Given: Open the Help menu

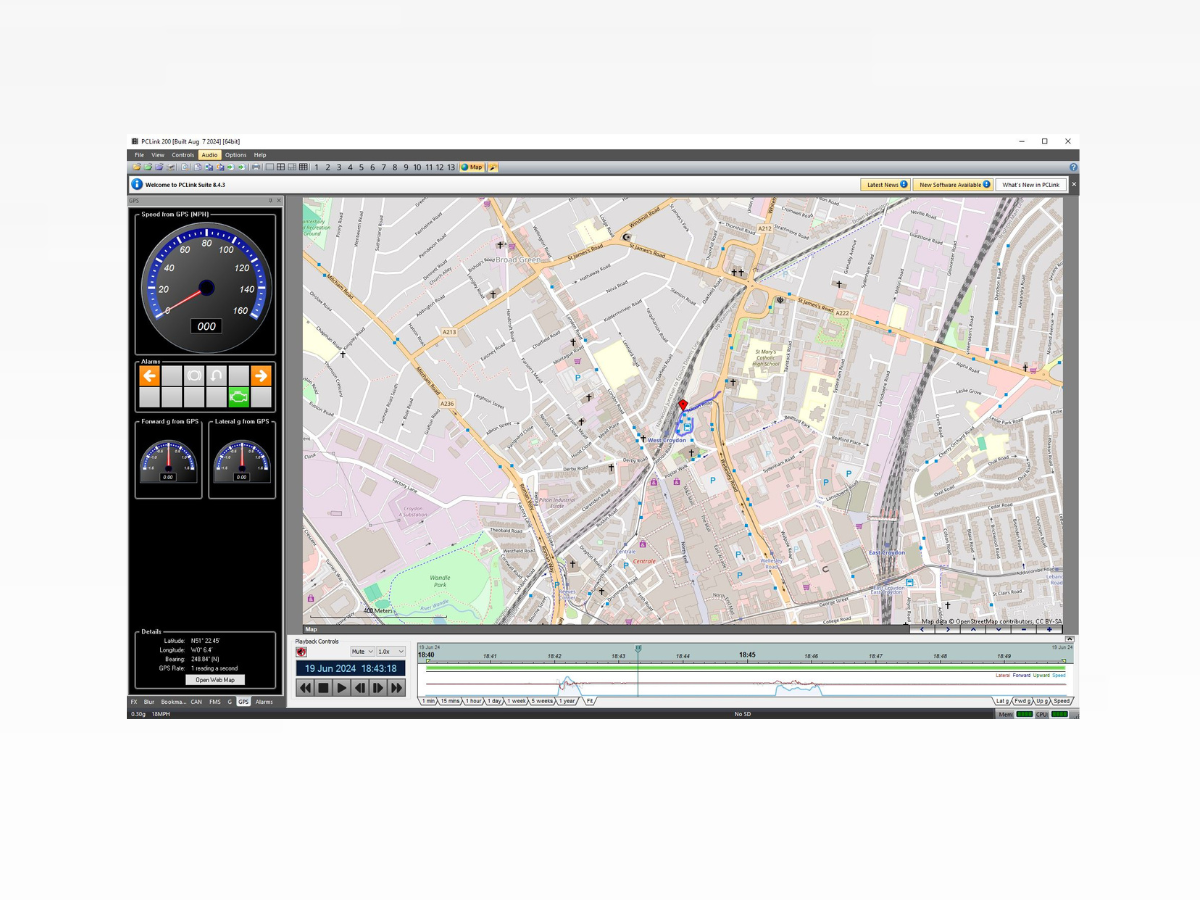Looking at the screenshot, I should coord(260,155).
